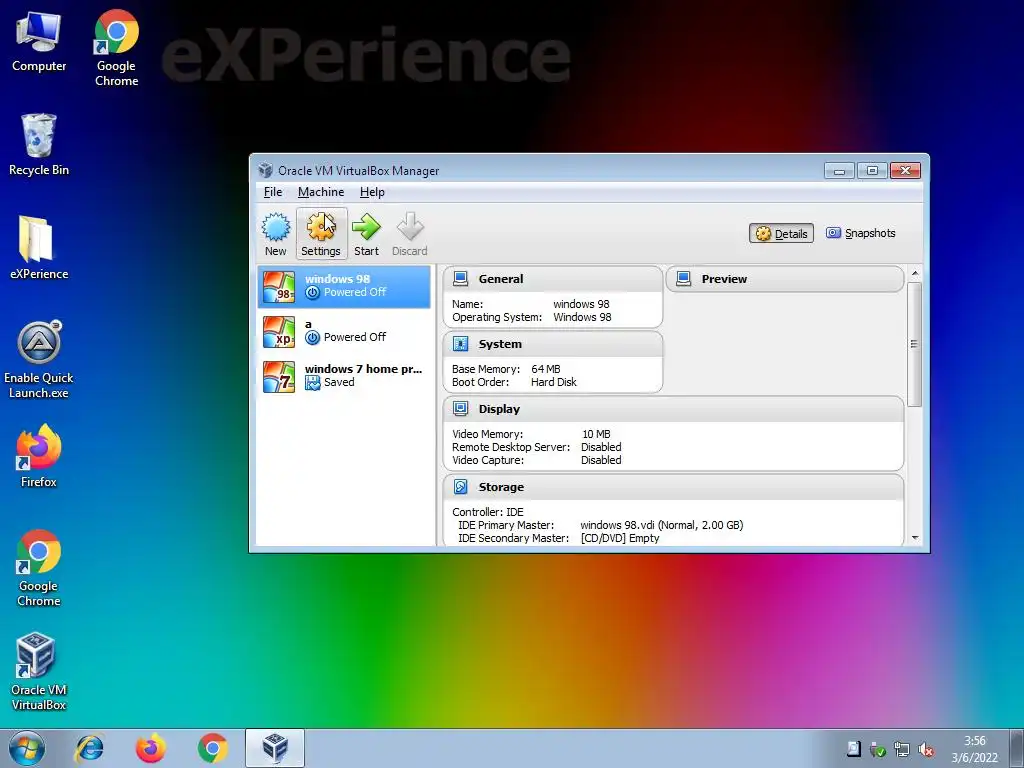Viewport: 1024px width, 768px height.
Task: Open Google Chrome icon at desktop top
Action: click(116, 48)
